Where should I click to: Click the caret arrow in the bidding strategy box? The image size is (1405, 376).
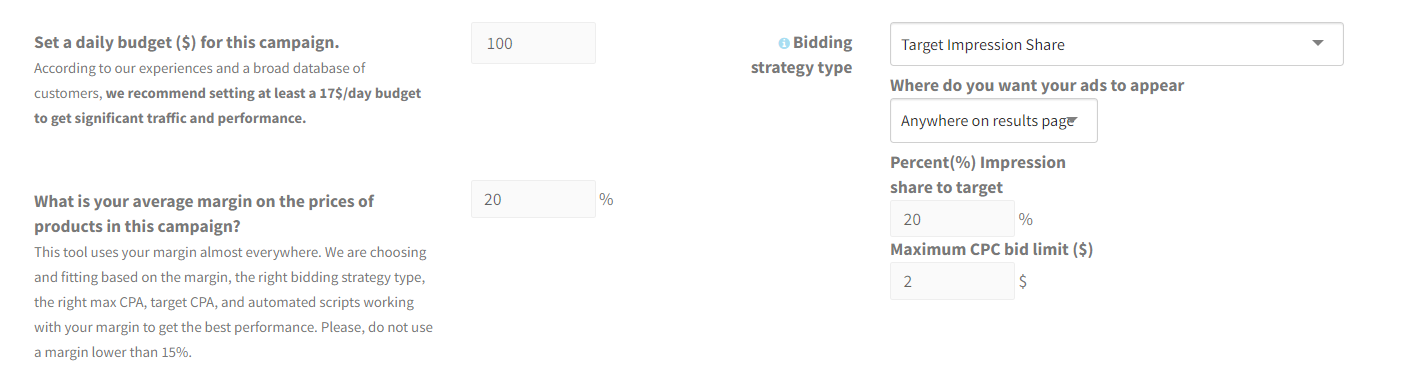1317,43
